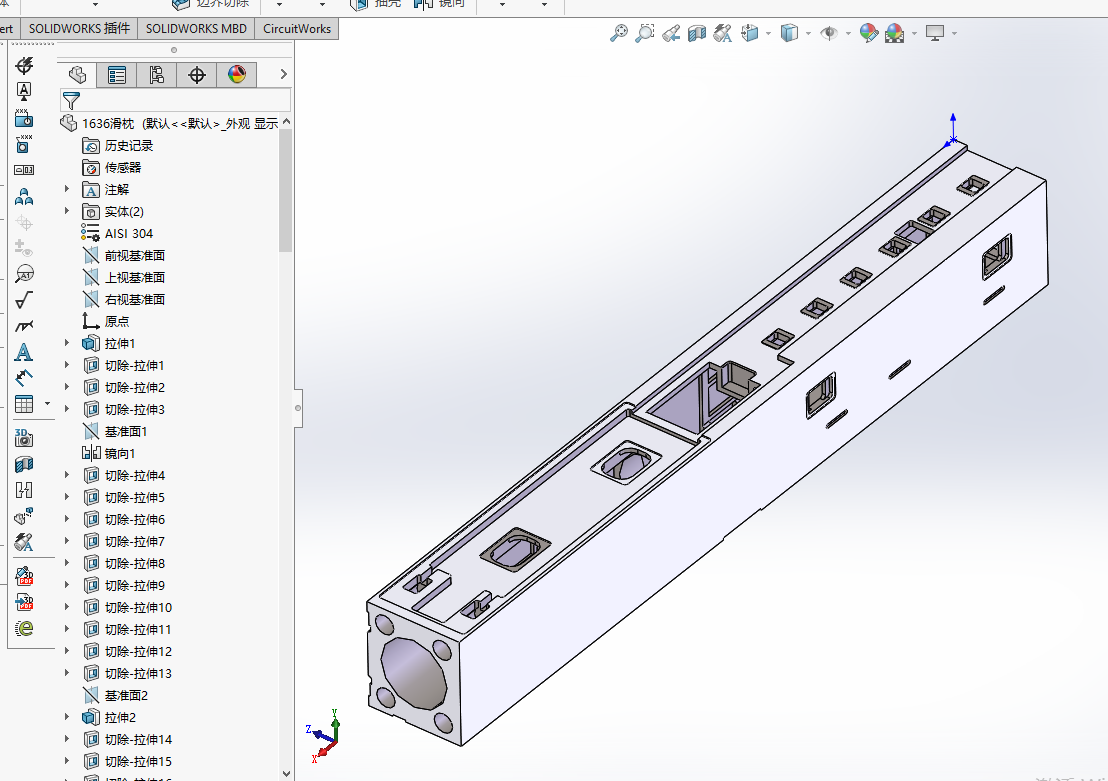Select the 基准面2 plane item

pos(115,695)
